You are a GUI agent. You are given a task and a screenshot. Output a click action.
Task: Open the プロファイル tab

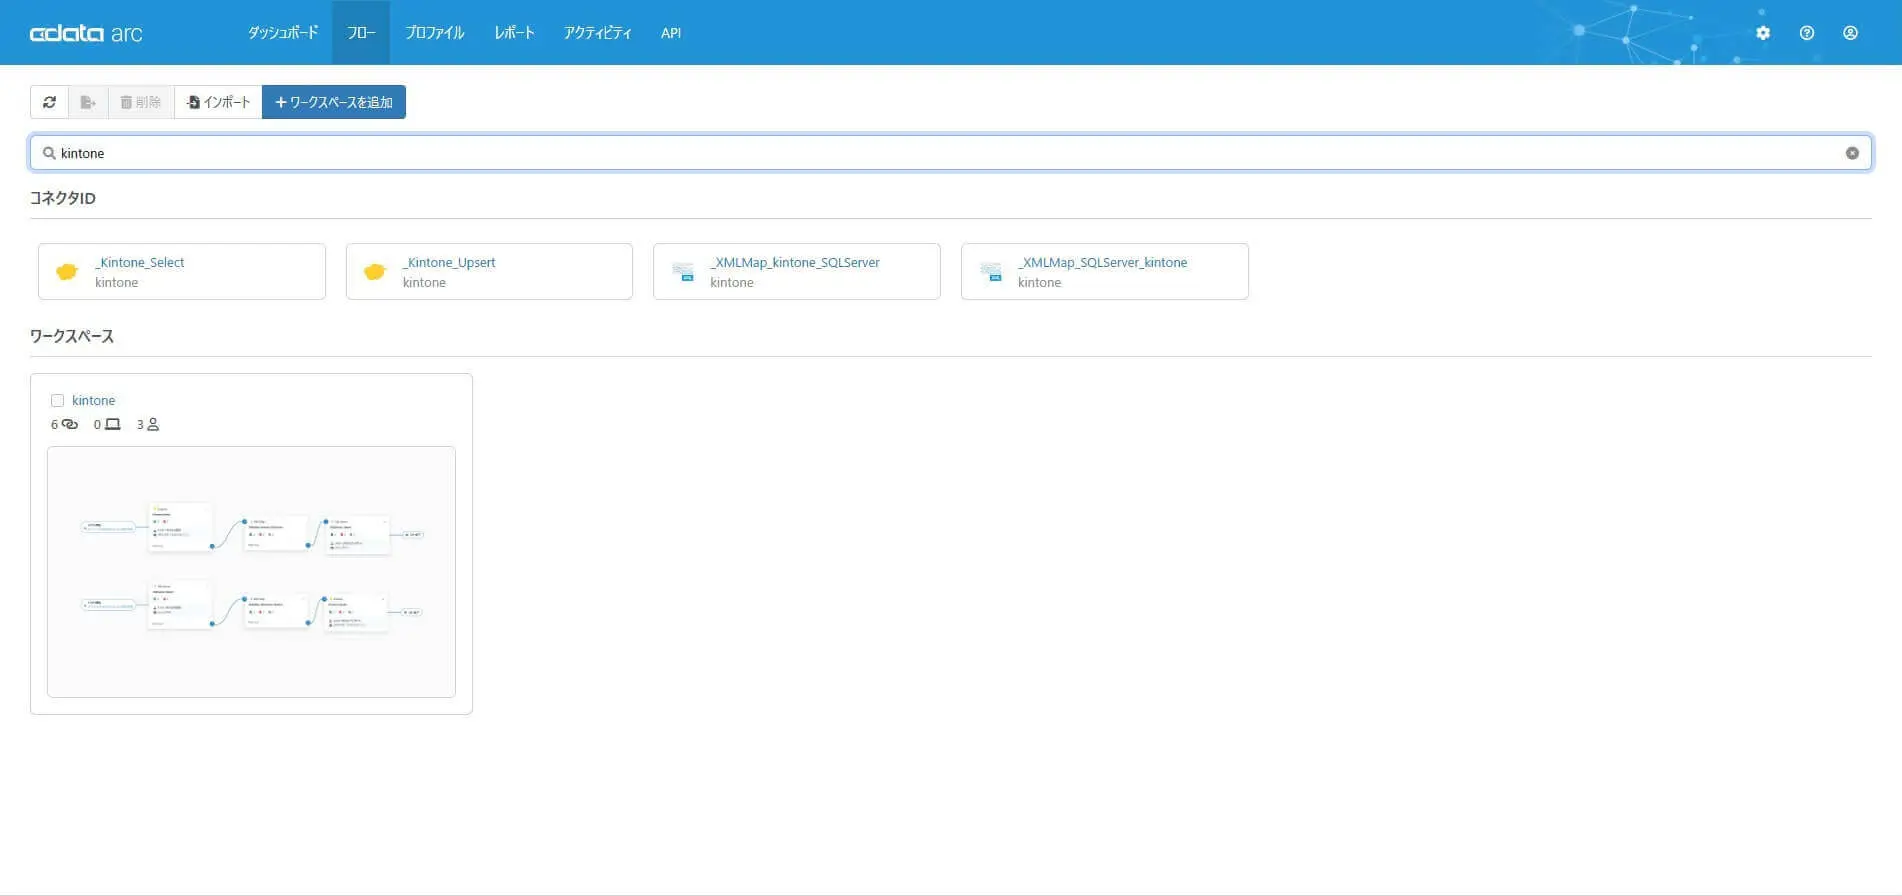(x=435, y=33)
